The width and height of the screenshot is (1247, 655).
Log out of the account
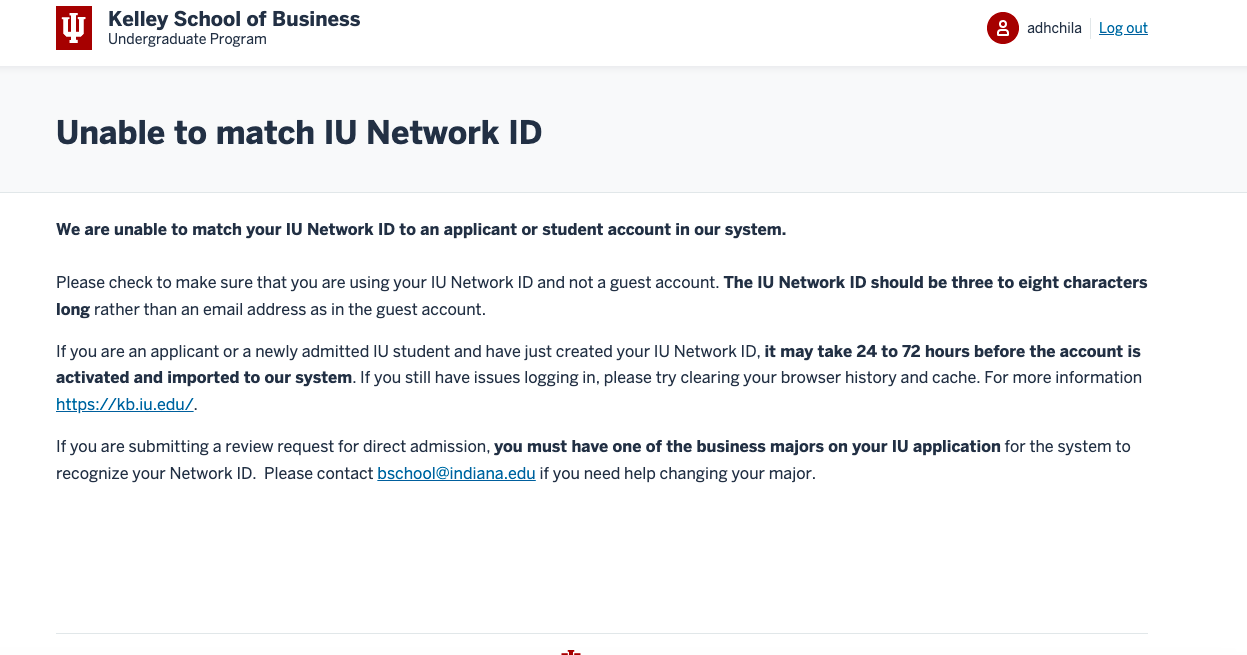[1123, 28]
